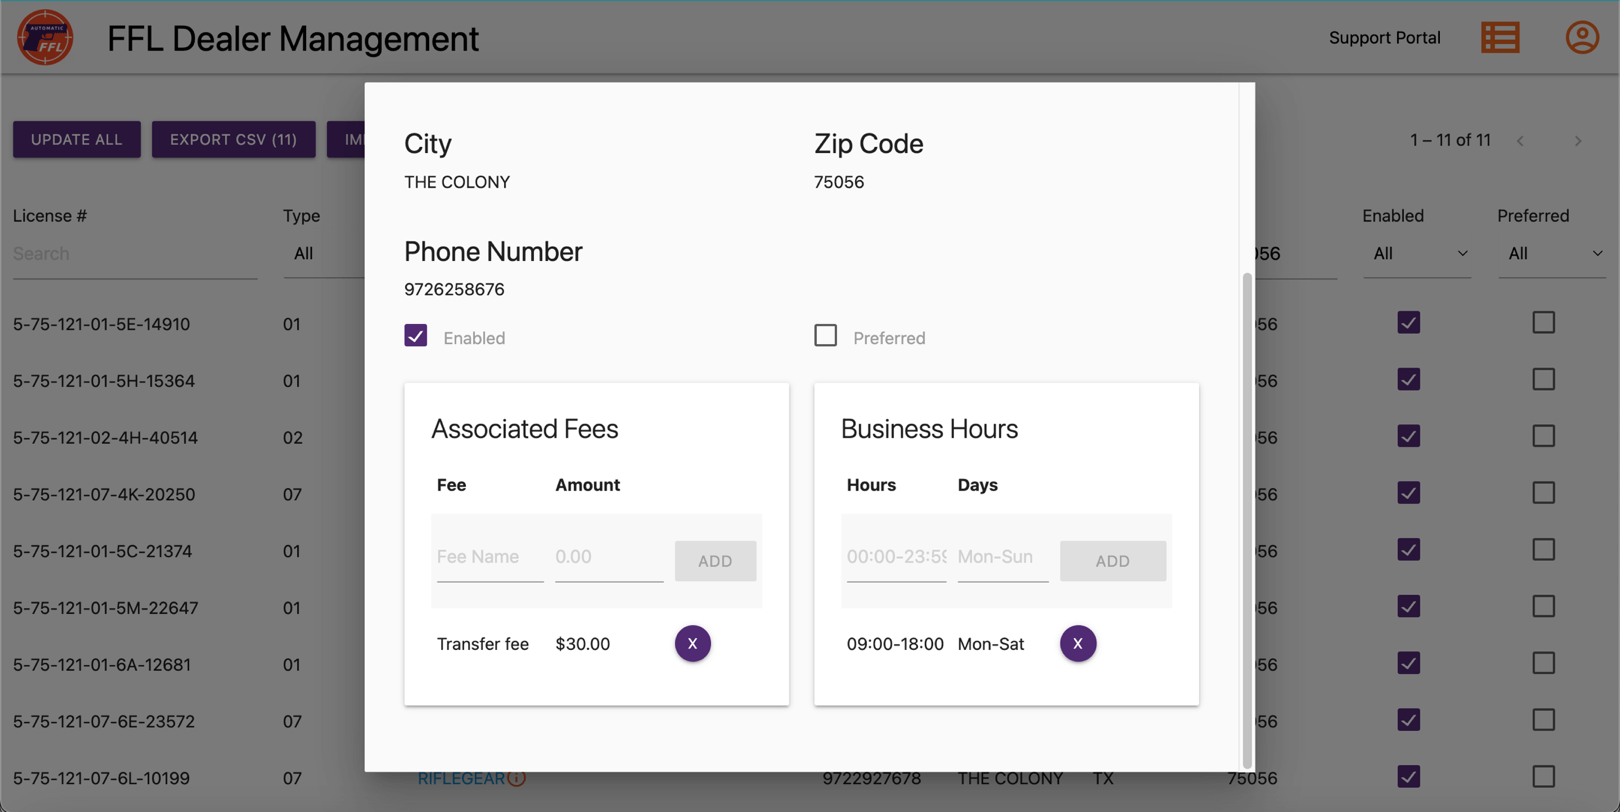Open the user account profile icon
This screenshot has height=812, width=1620.
coord(1581,38)
